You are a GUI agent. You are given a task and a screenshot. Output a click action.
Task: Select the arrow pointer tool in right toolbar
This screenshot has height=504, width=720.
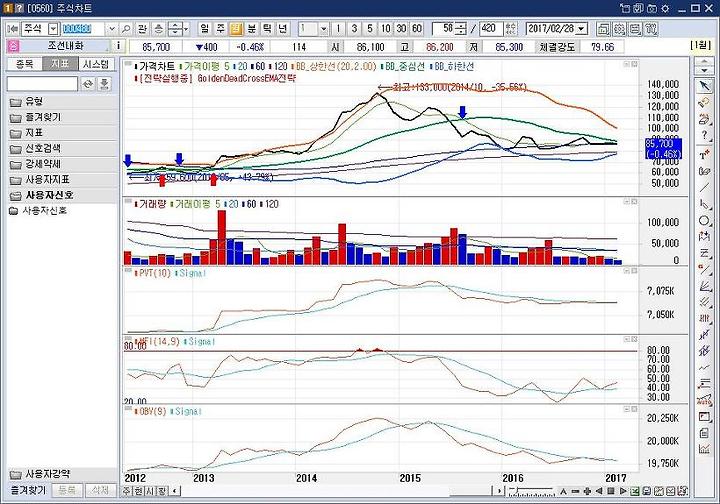704,86
